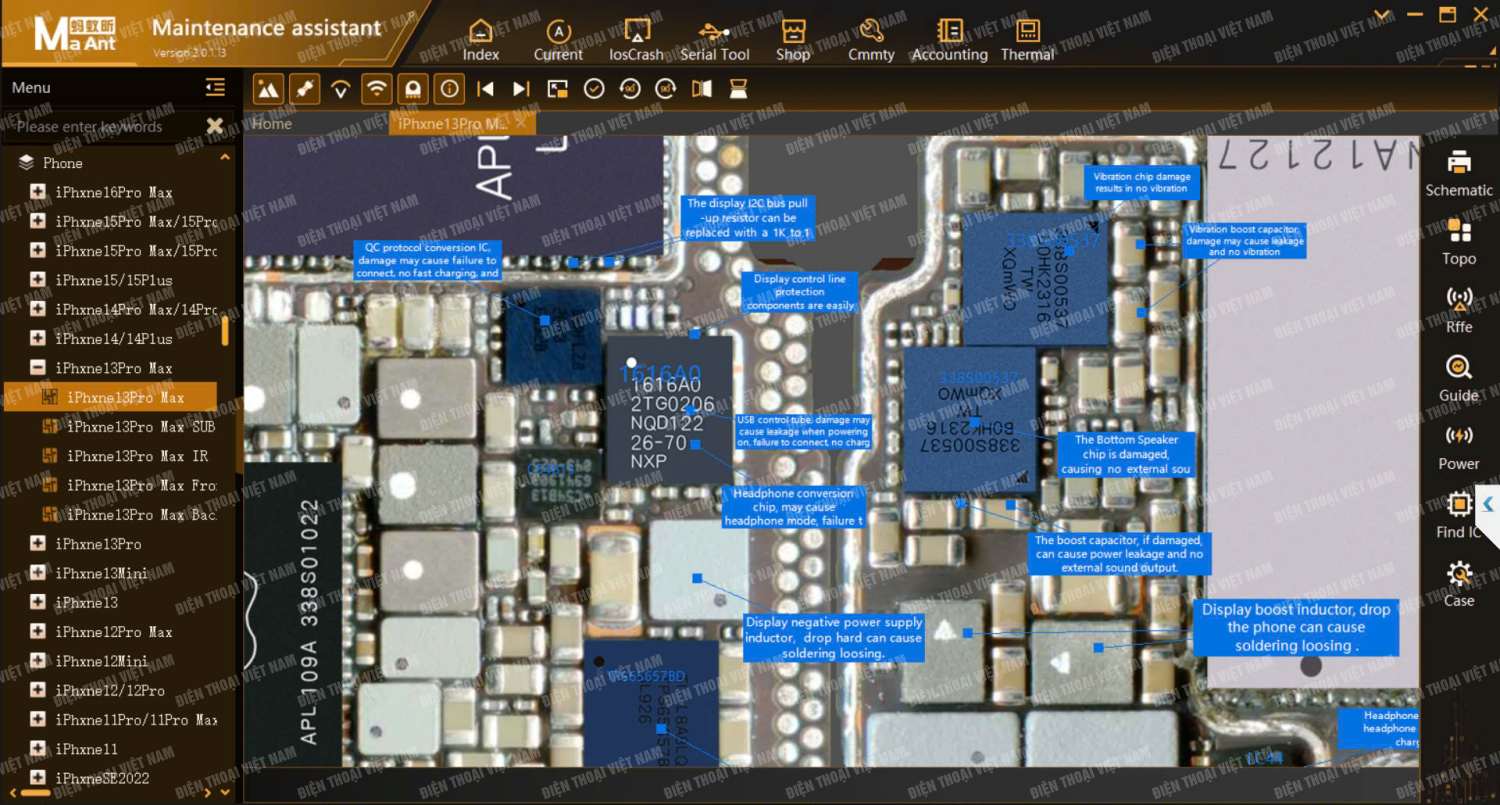Toggle the mountain image toolbar button
The height and width of the screenshot is (805, 1500).
click(x=268, y=89)
